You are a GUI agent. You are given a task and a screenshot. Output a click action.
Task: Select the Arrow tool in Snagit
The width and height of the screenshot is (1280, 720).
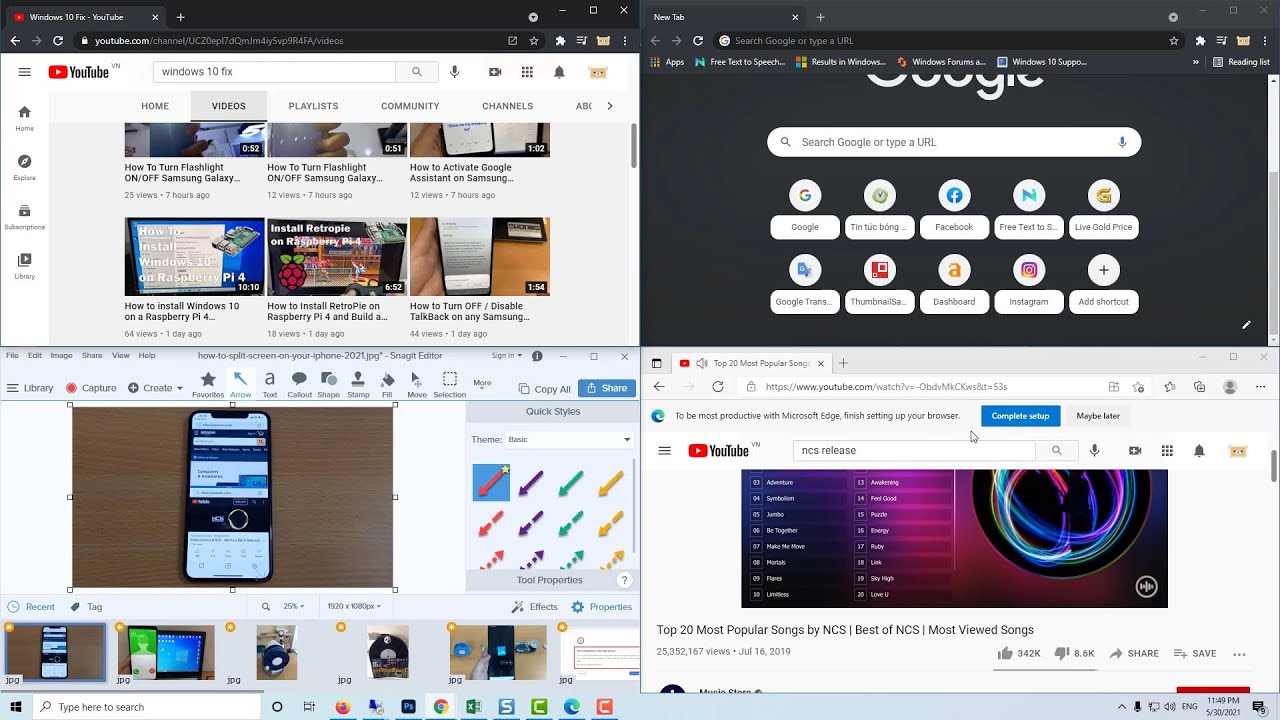[240, 384]
